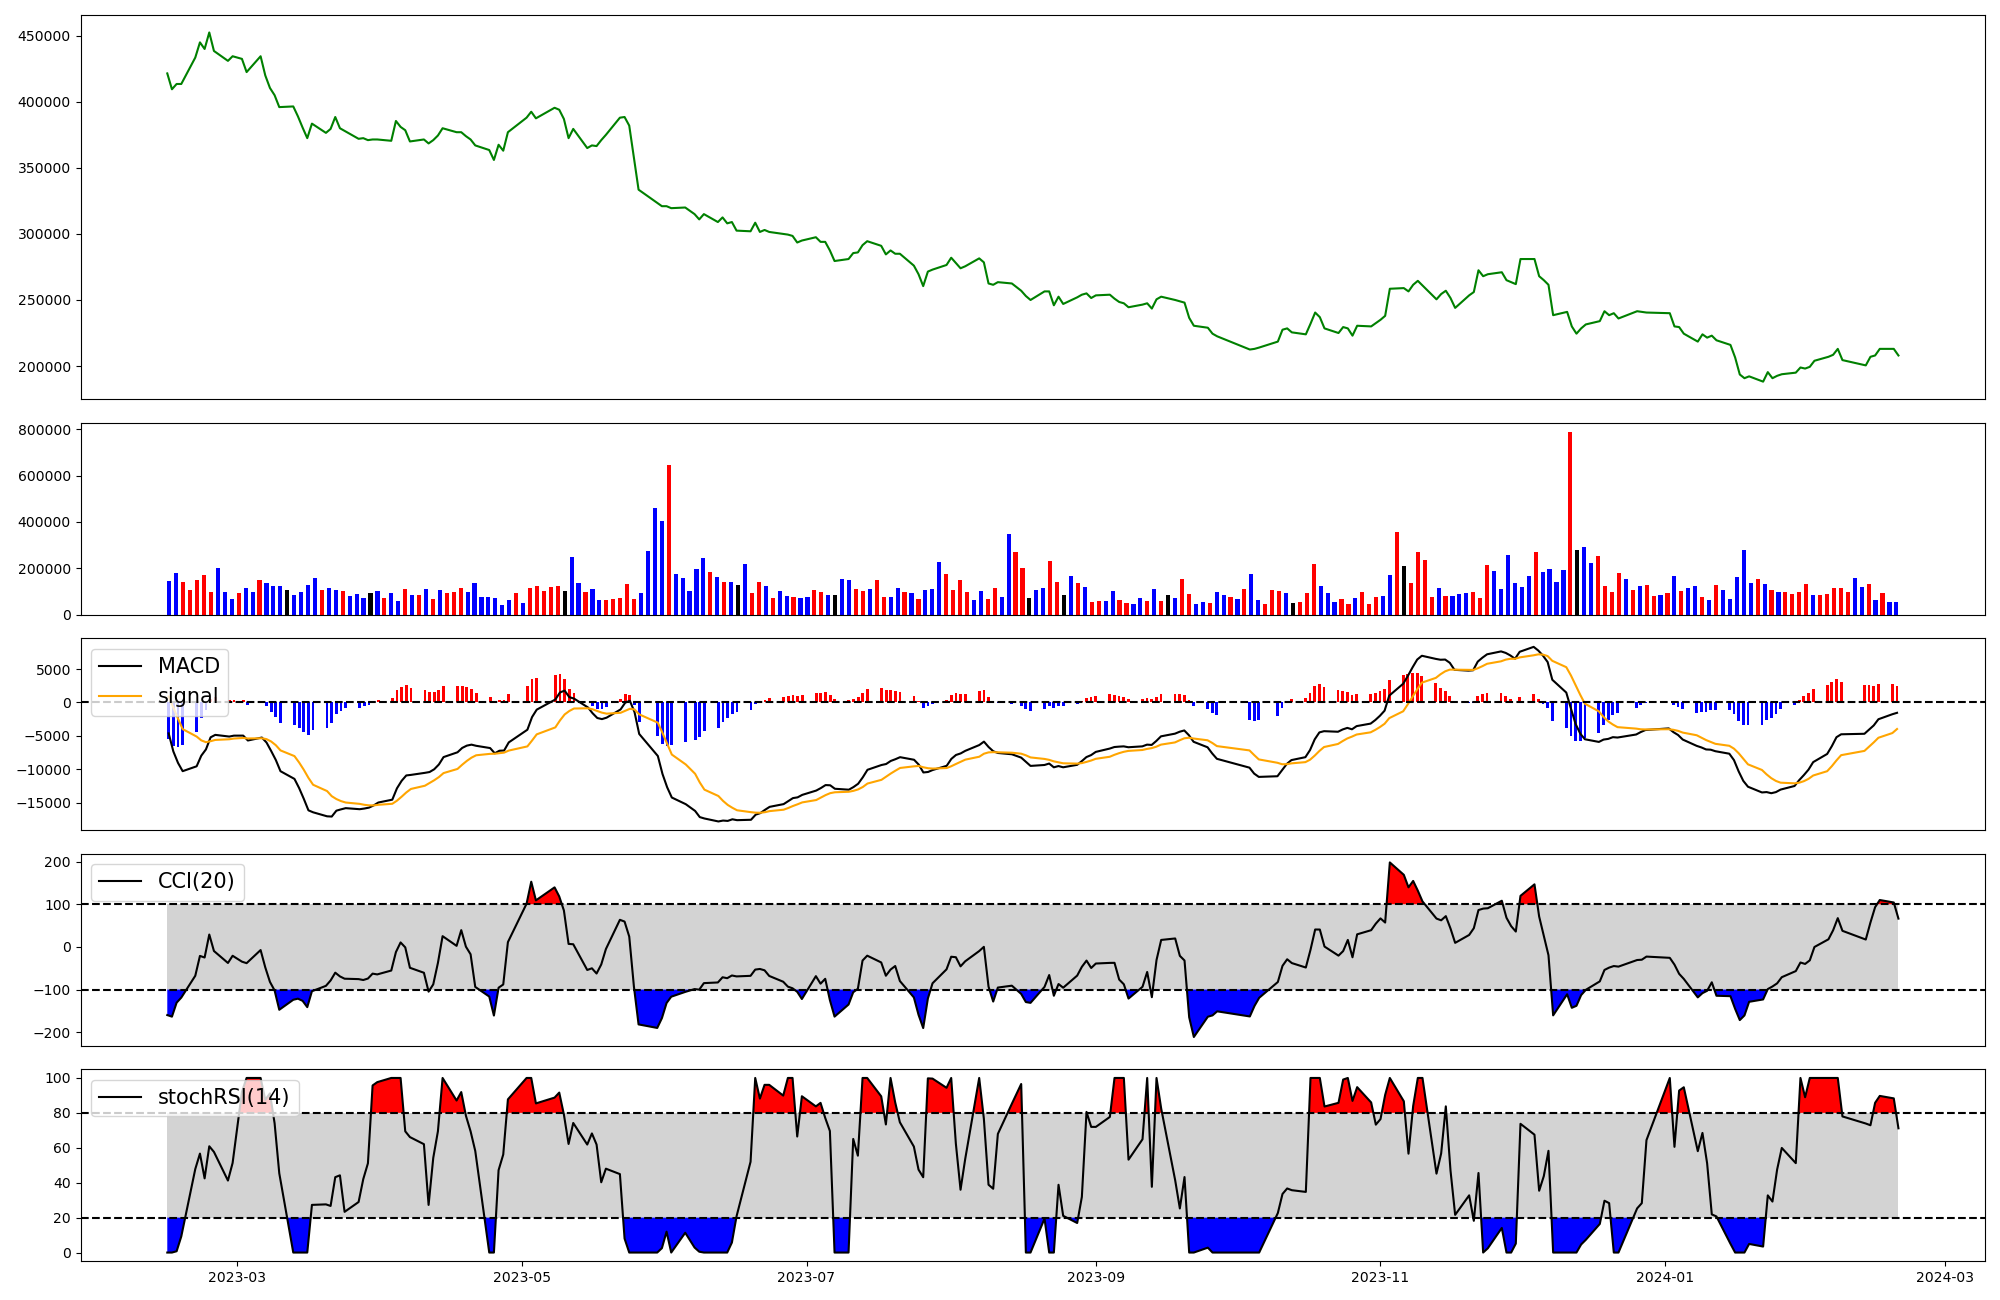The image size is (2000, 1300).
Task: Click the −5000 MACD axis tick
Action: point(47,736)
